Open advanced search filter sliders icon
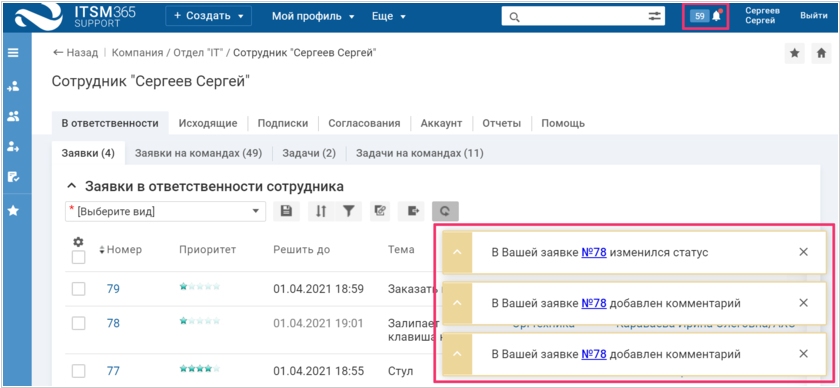840x388 pixels. click(655, 16)
